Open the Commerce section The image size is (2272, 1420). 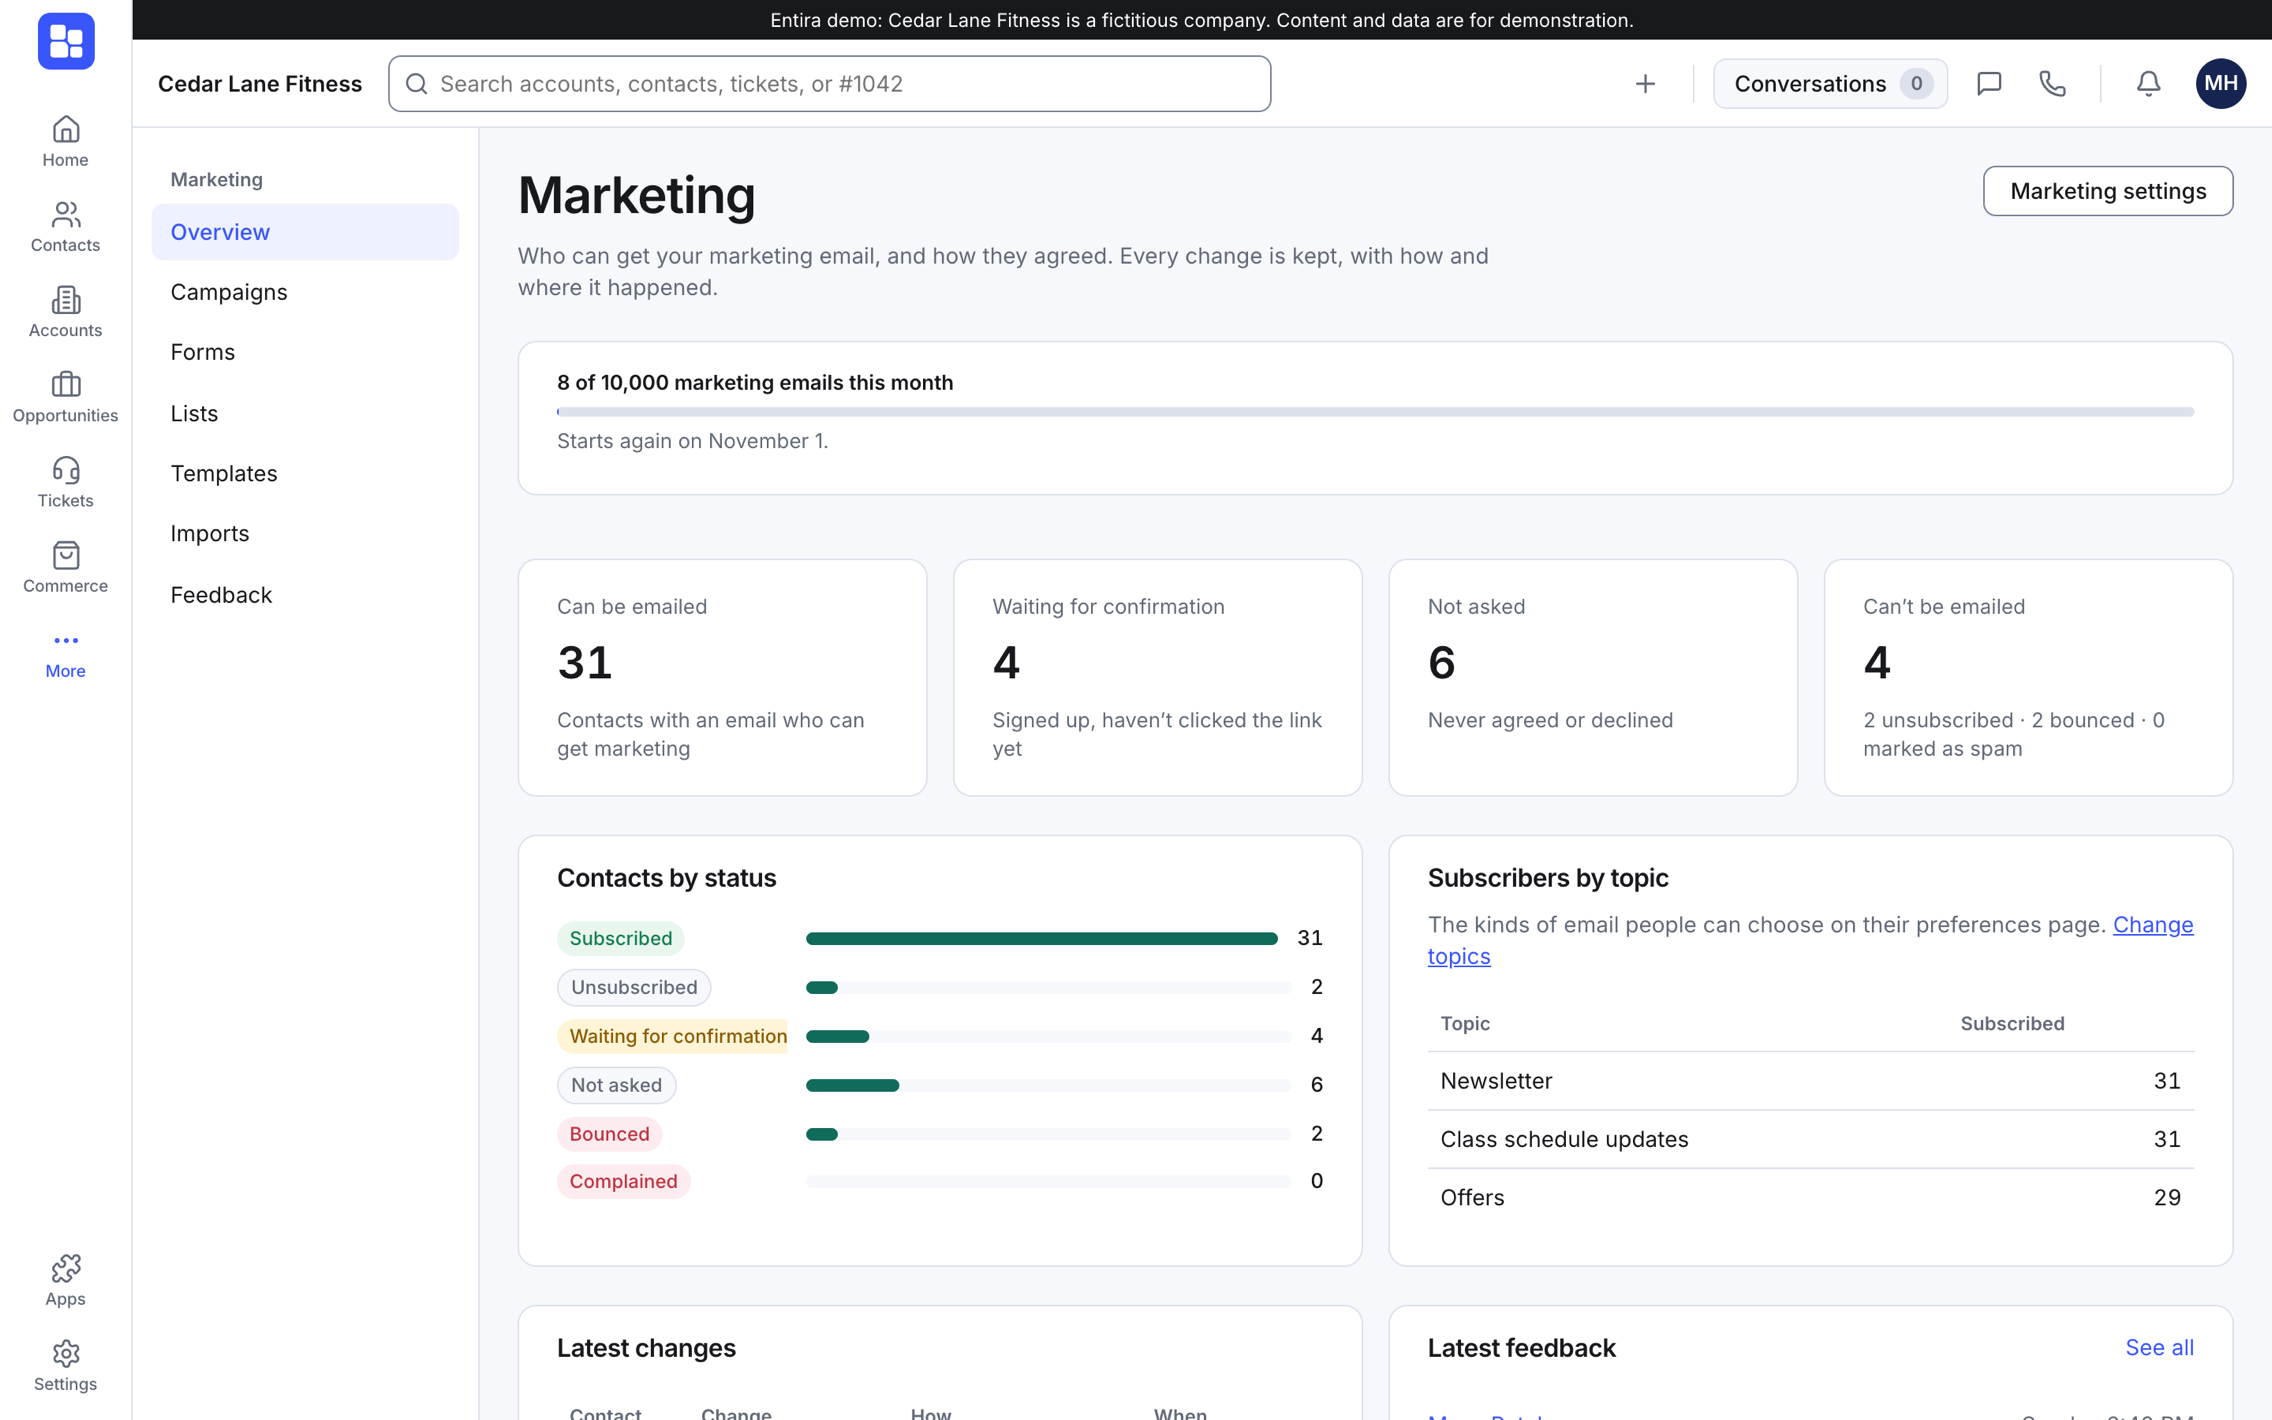65,567
